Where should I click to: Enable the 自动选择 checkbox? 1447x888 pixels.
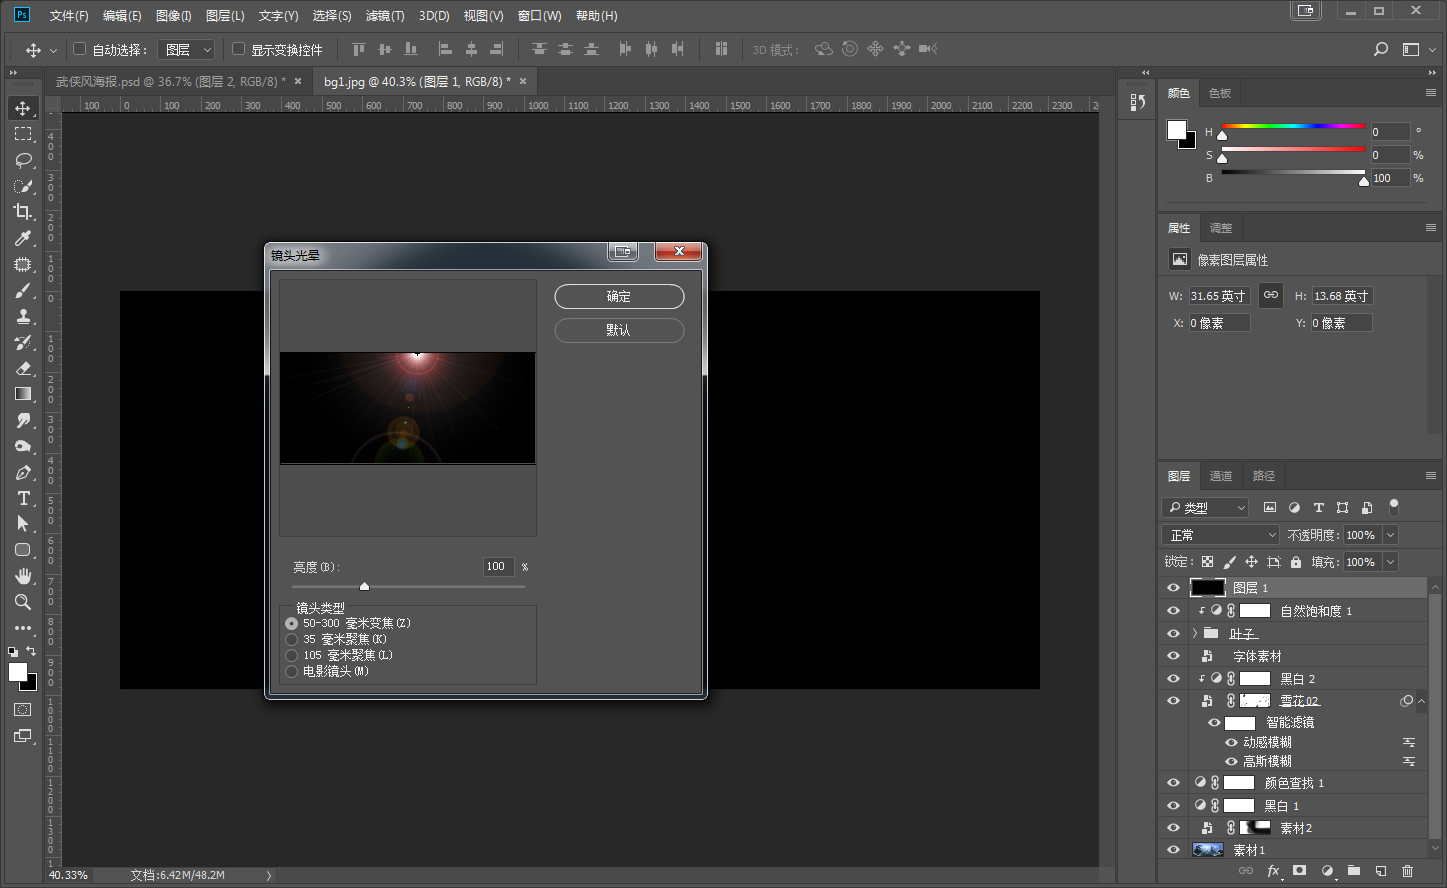tap(80, 49)
